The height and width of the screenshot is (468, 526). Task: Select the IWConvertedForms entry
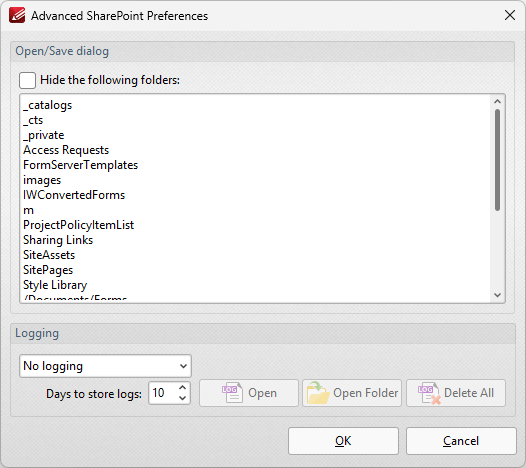74,195
